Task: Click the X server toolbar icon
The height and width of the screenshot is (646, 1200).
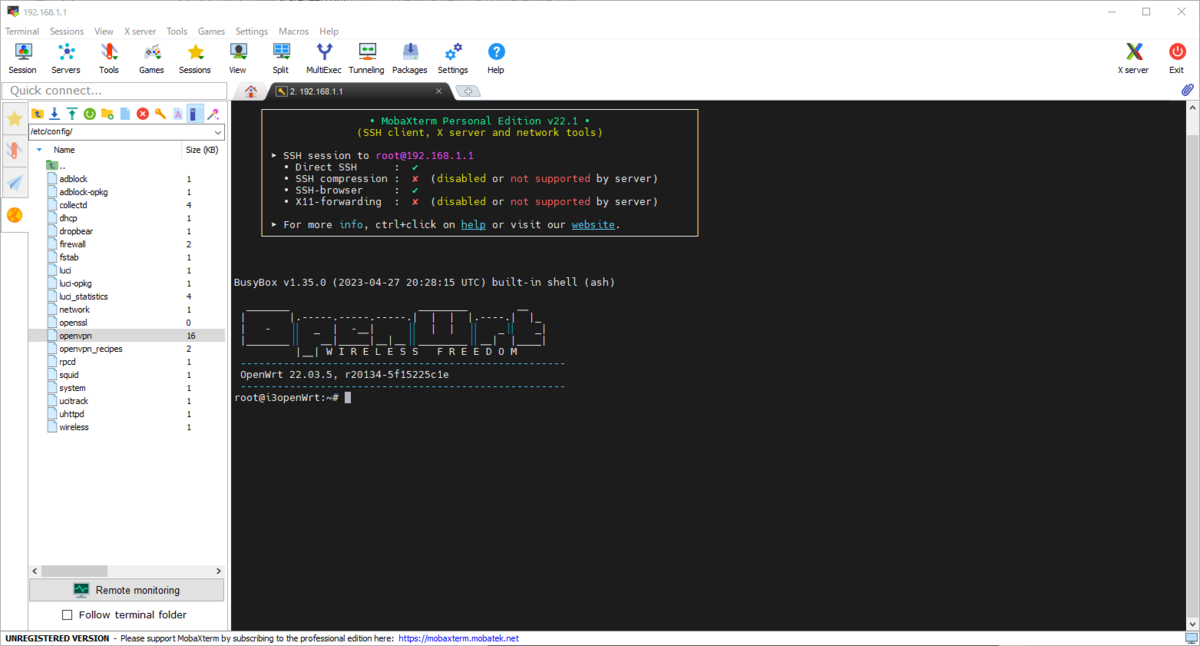Action: [x=1134, y=58]
